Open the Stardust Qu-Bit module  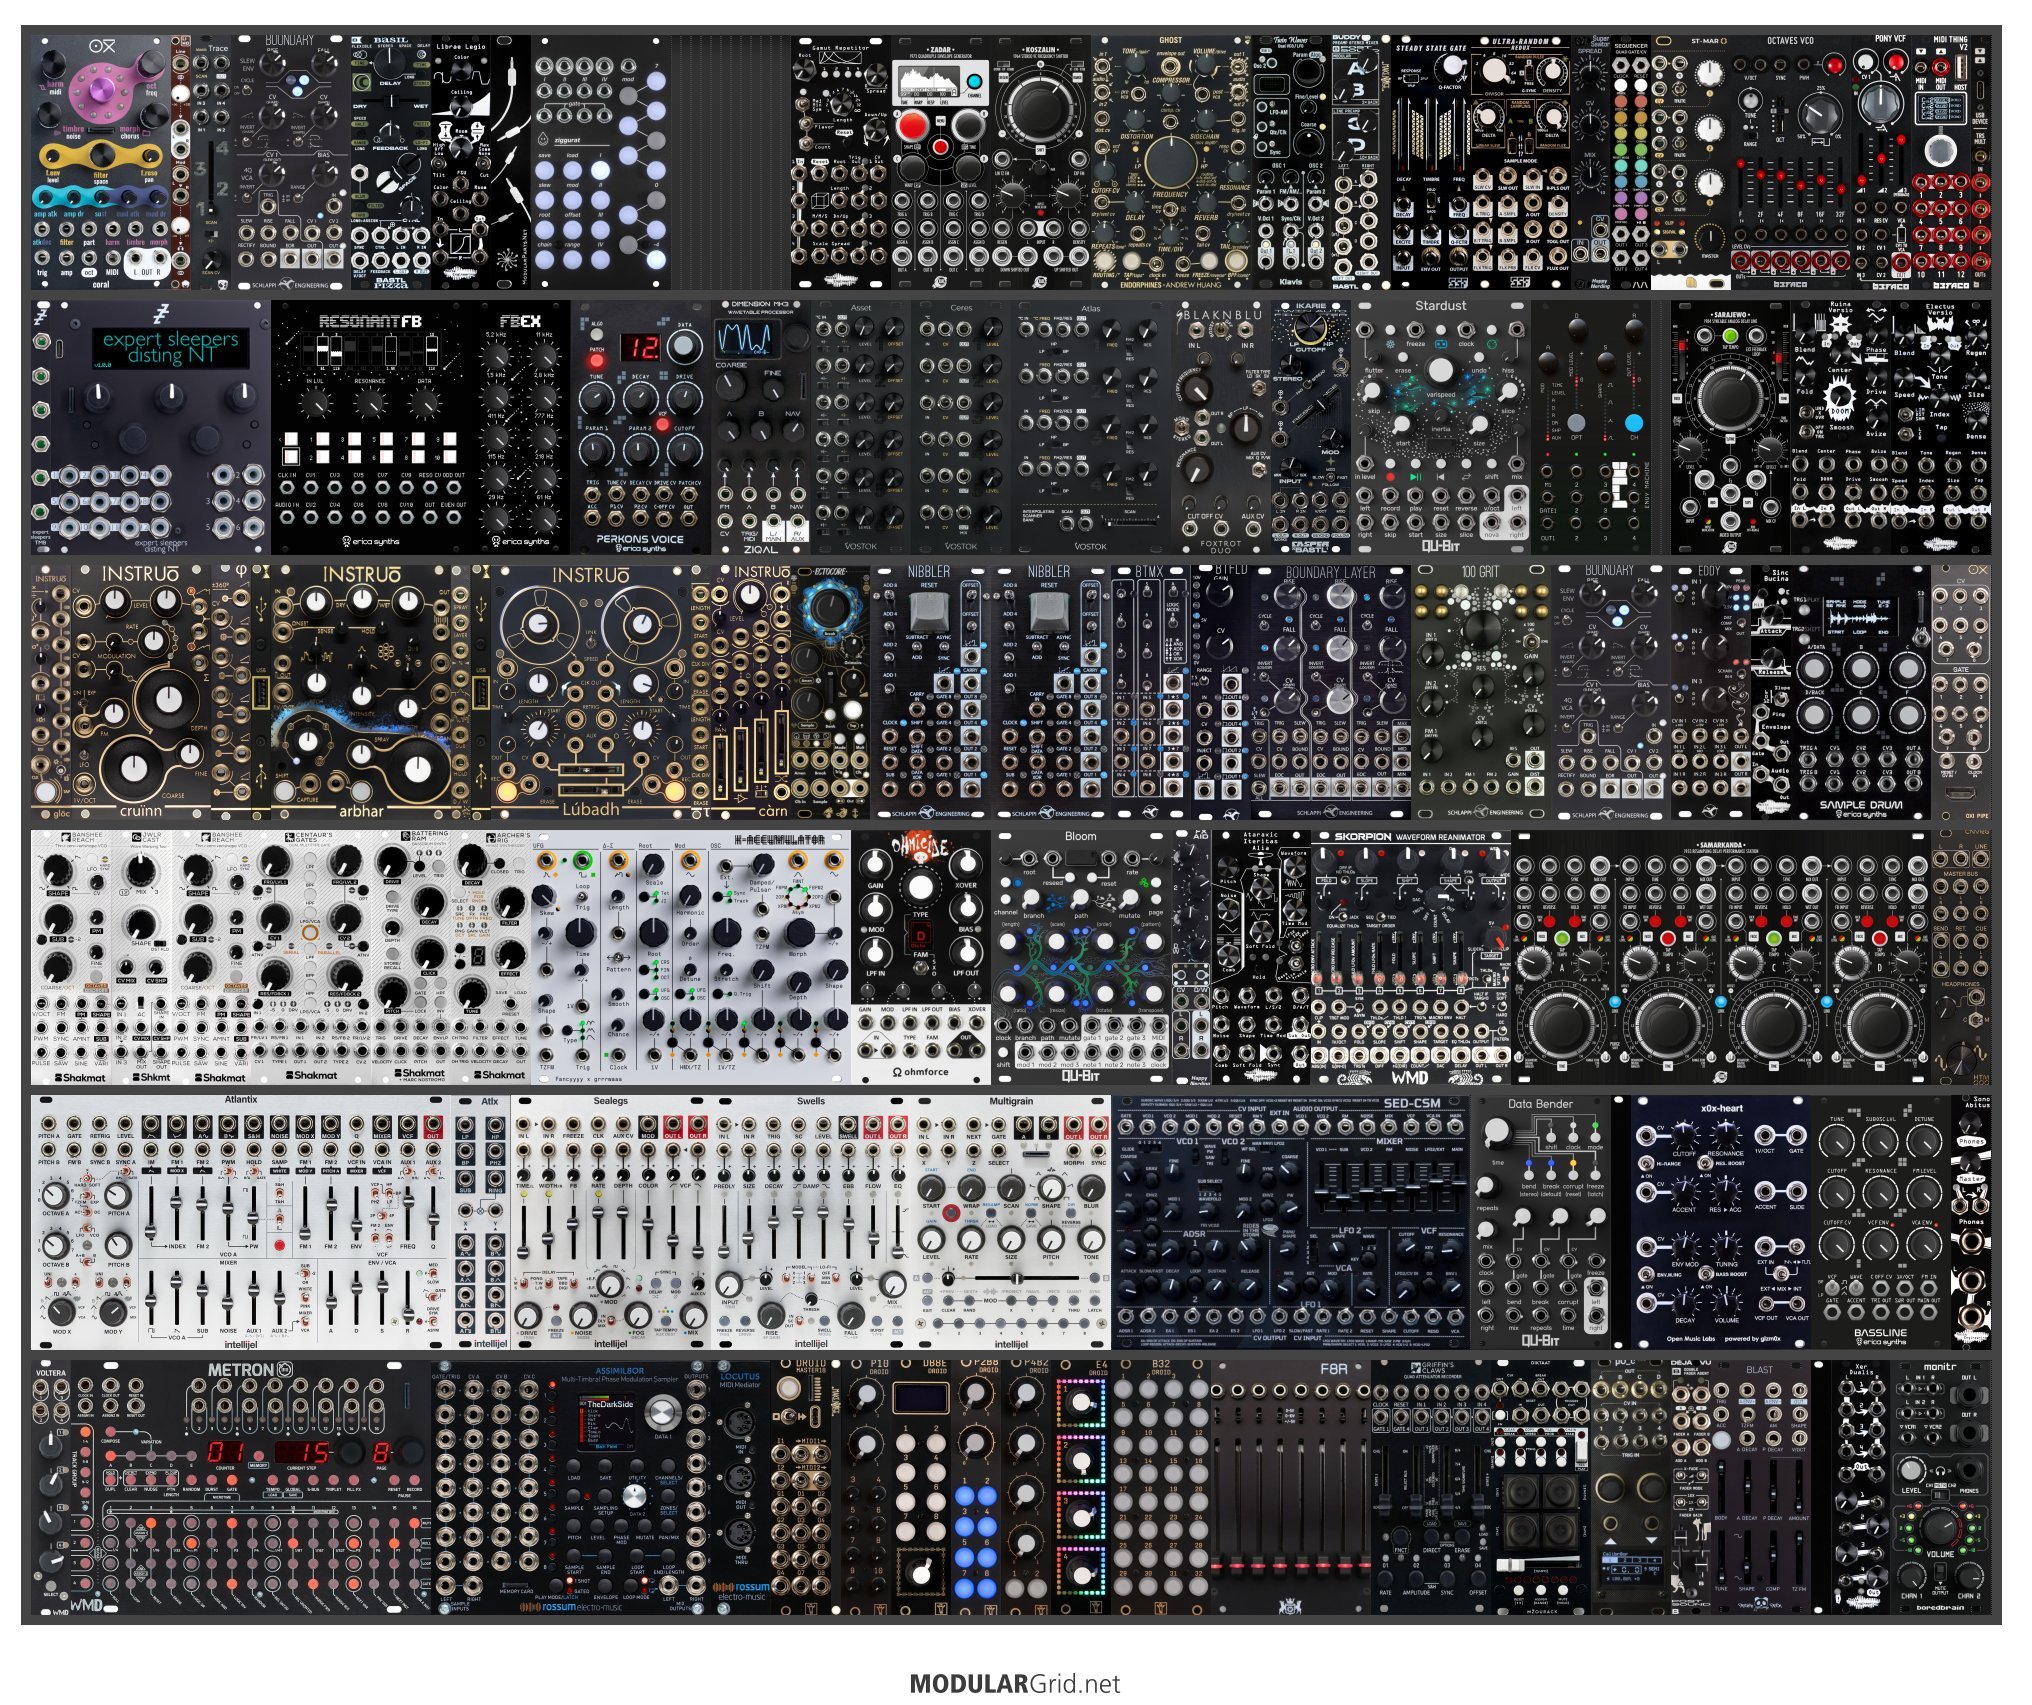pos(1441,427)
